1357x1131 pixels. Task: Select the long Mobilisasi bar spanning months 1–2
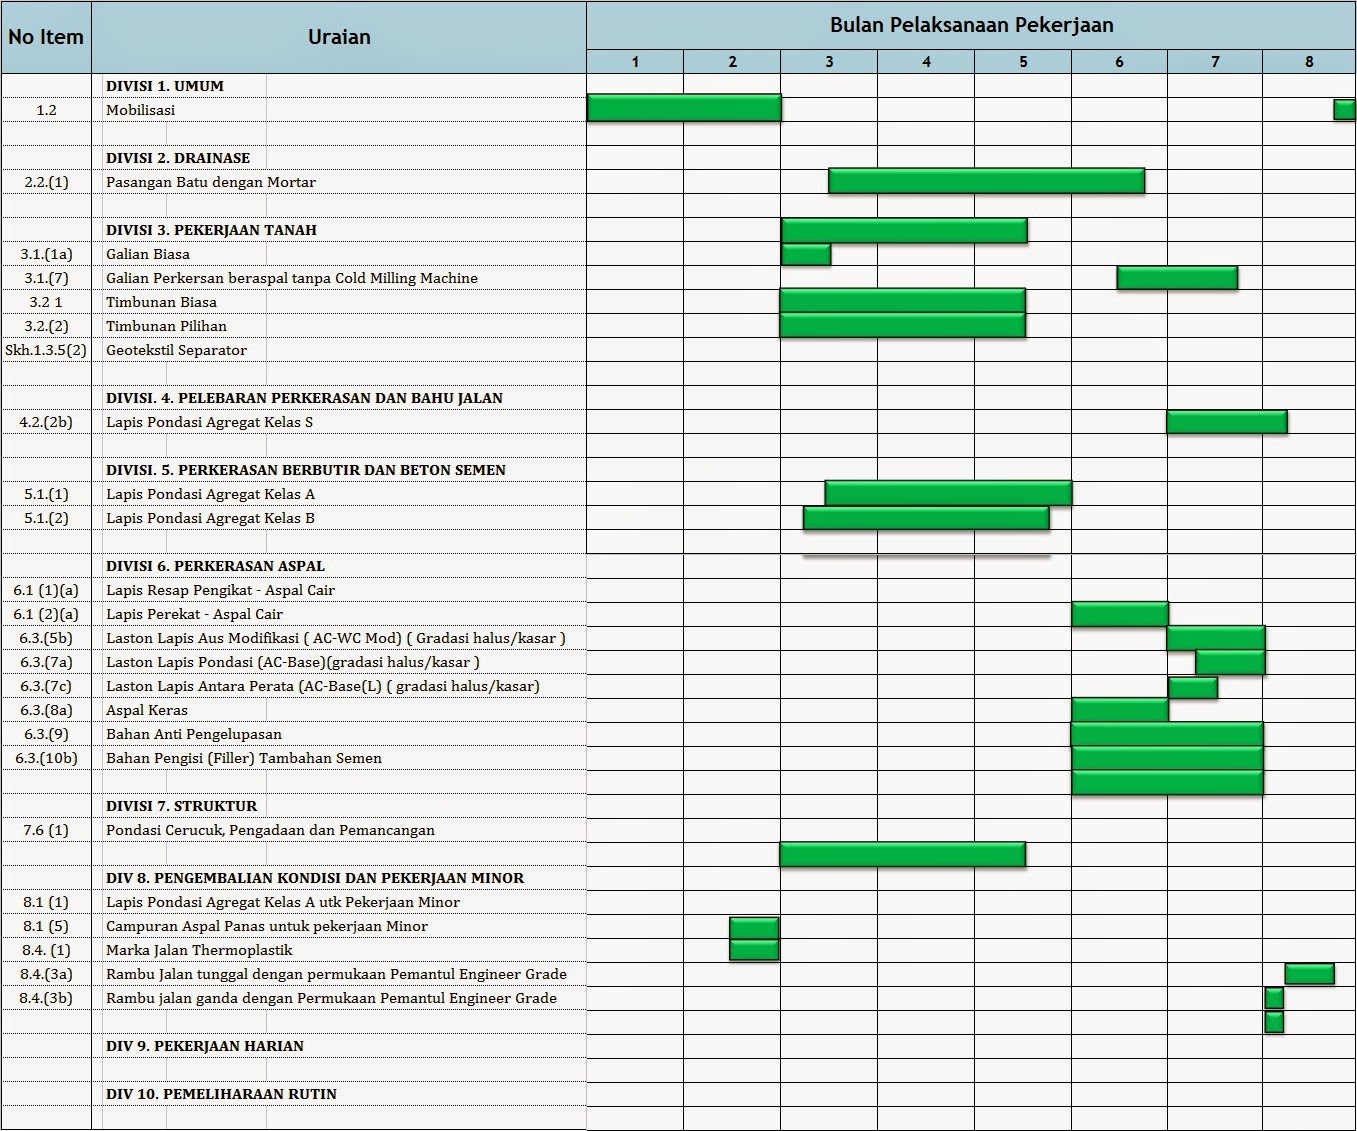pos(684,108)
